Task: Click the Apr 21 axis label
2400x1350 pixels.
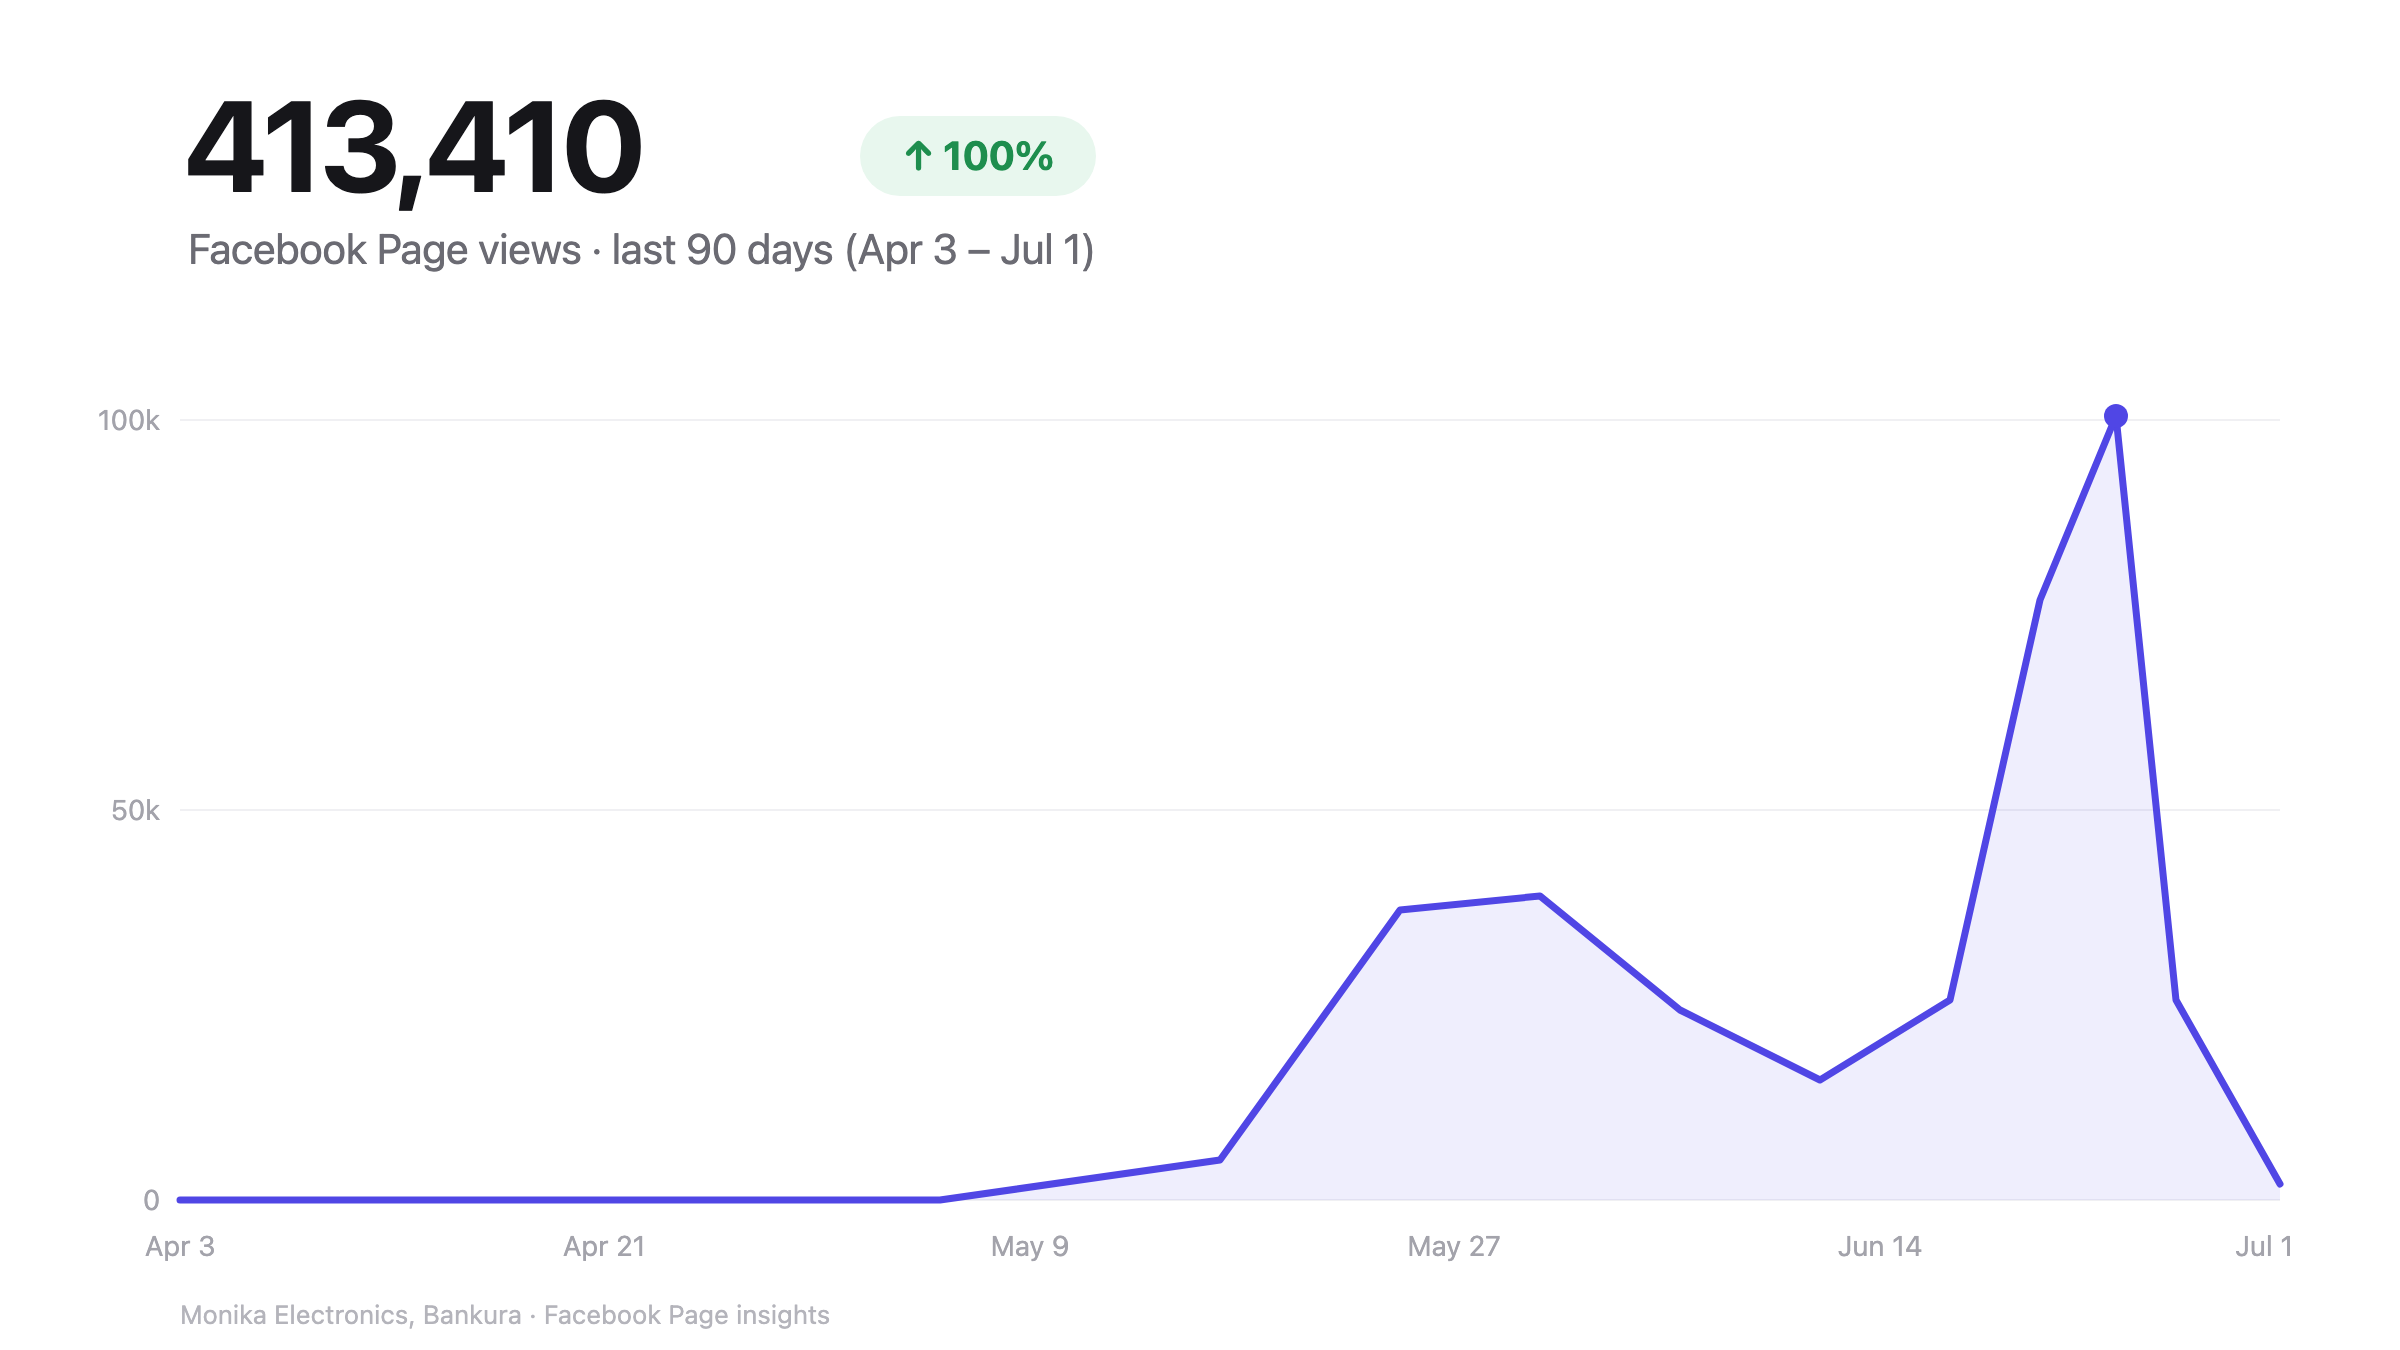Action: click(x=604, y=1246)
